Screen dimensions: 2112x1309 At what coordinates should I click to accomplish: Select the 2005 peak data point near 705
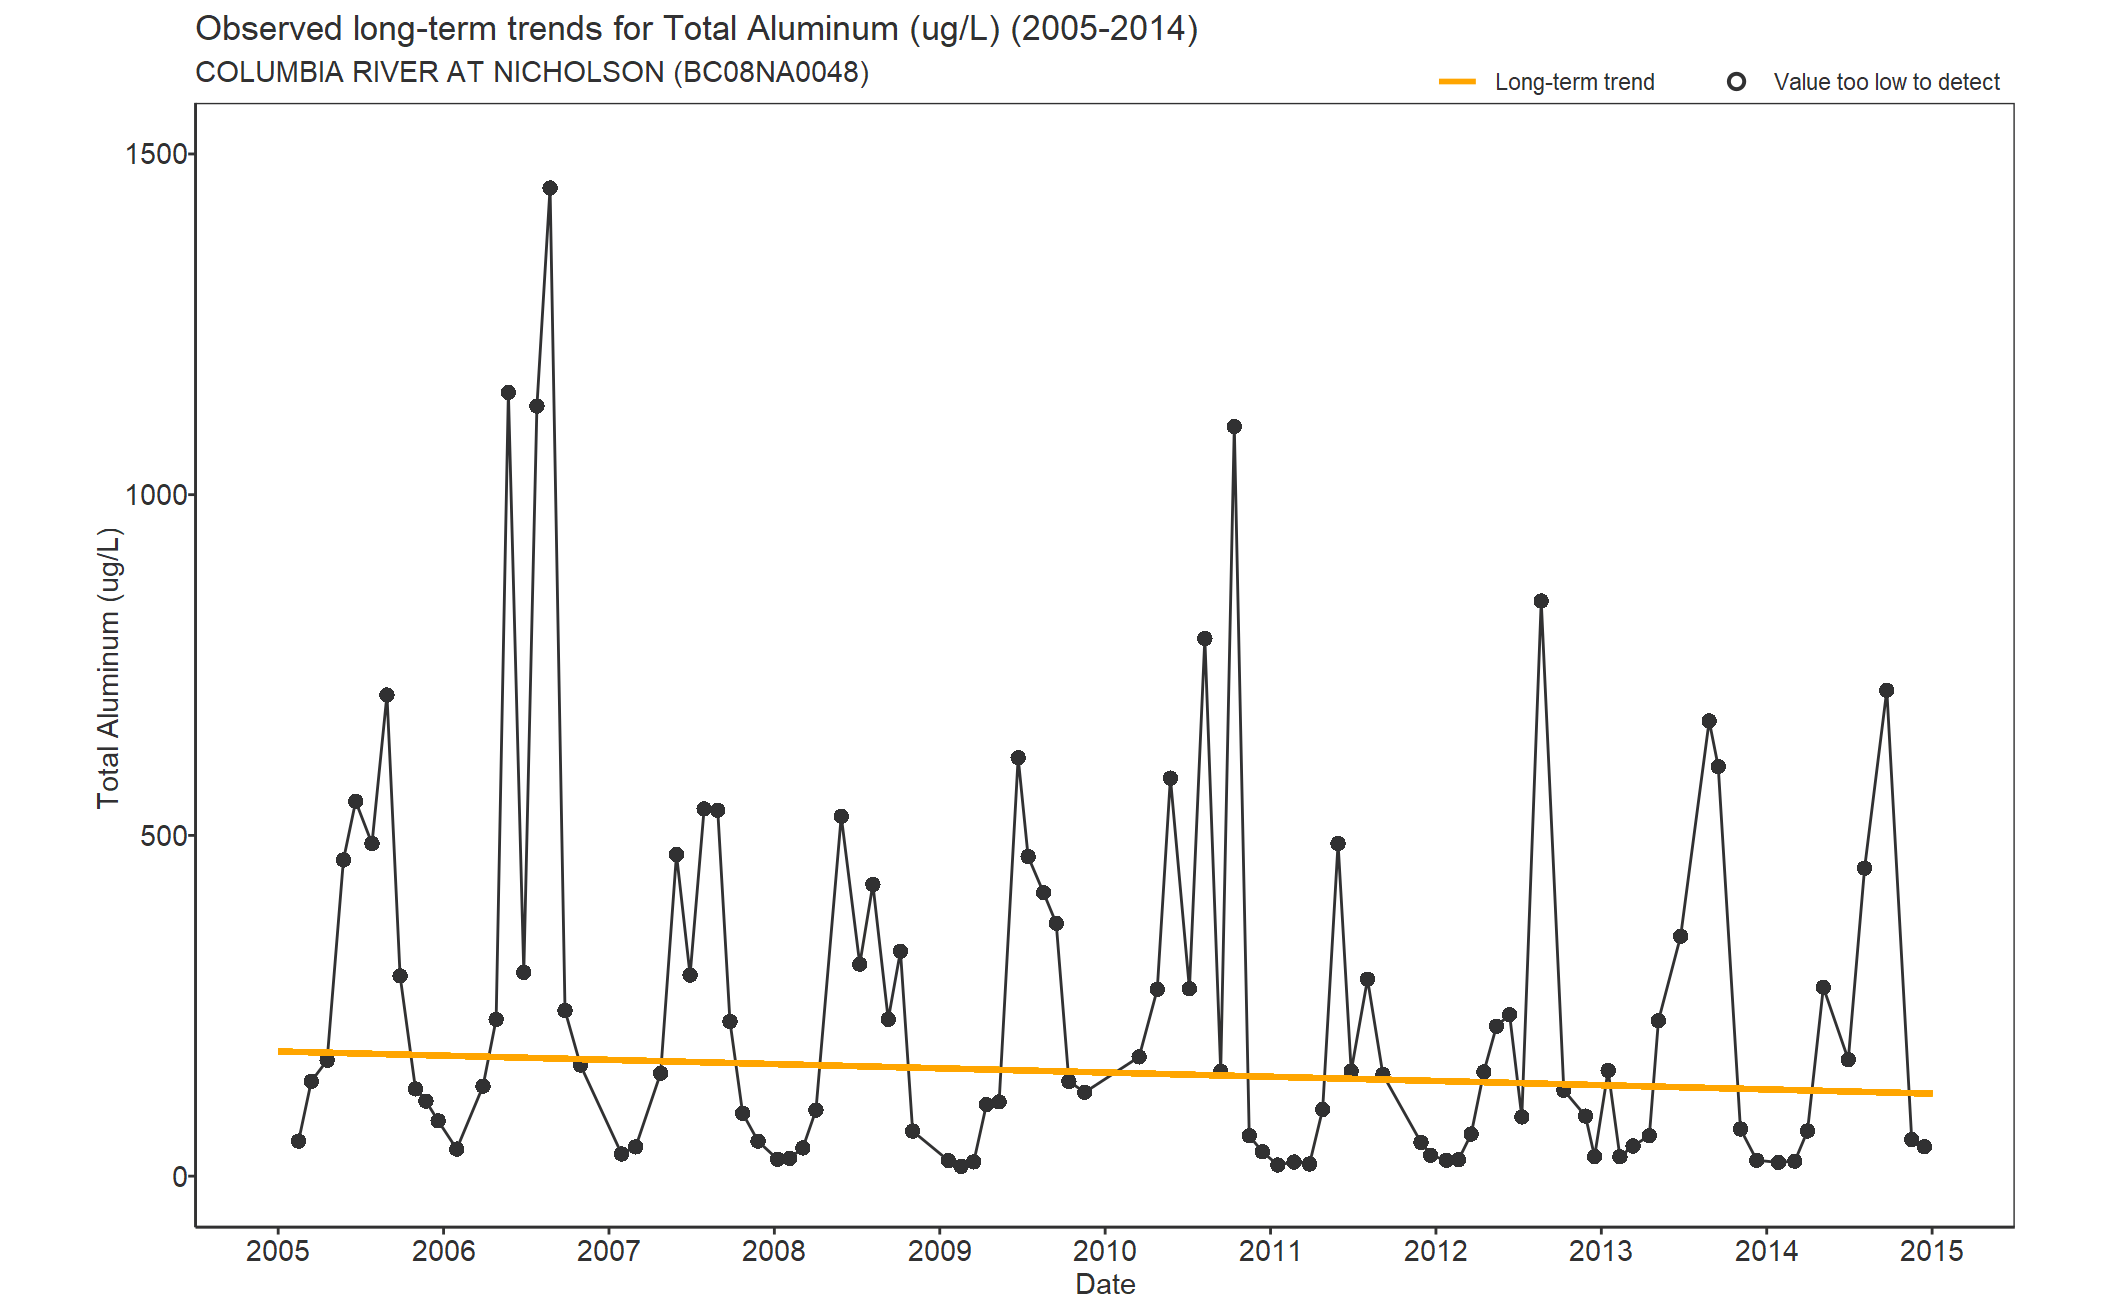click(387, 695)
